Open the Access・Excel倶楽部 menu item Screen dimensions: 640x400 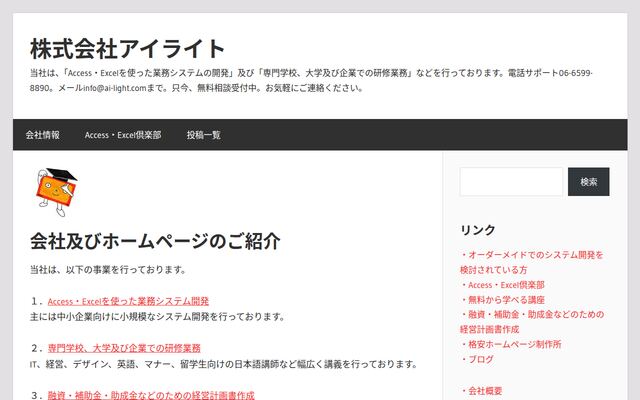(x=123, y=135)
